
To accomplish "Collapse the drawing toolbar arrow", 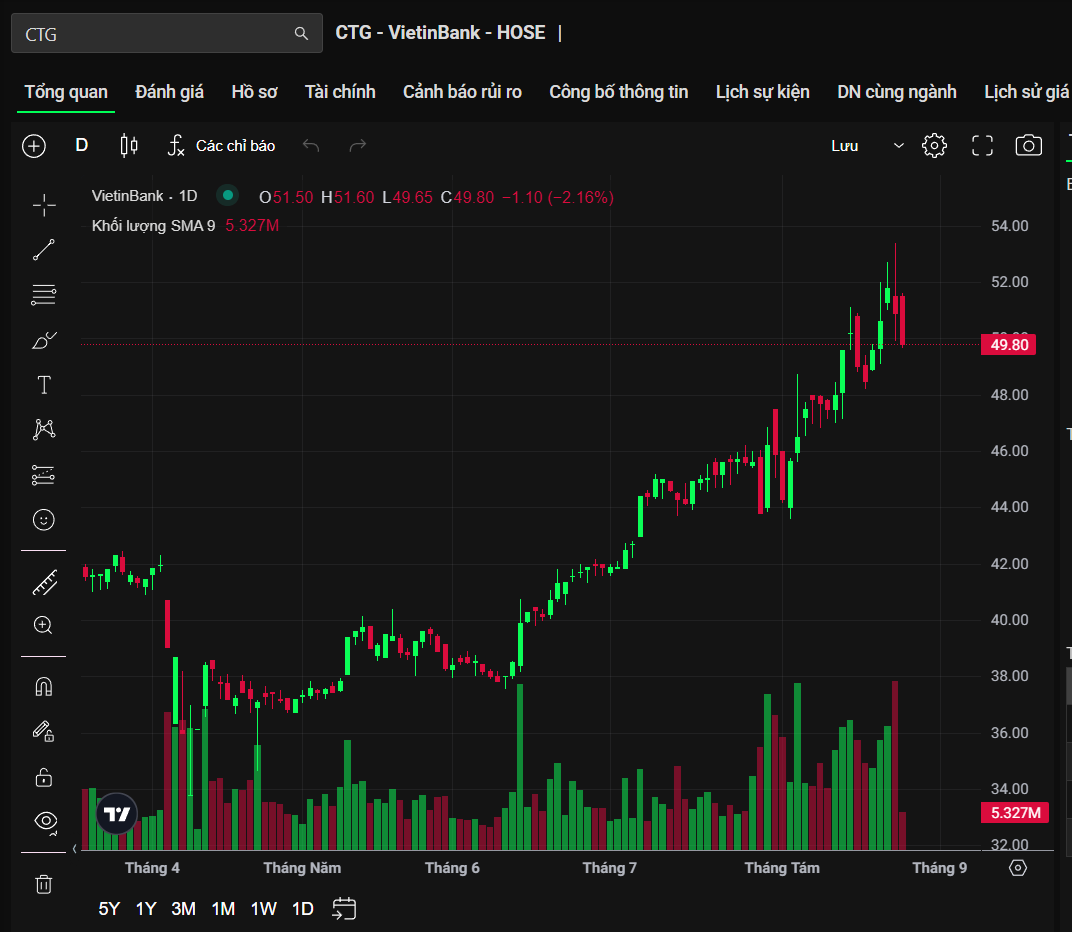I will click(75, 849).
